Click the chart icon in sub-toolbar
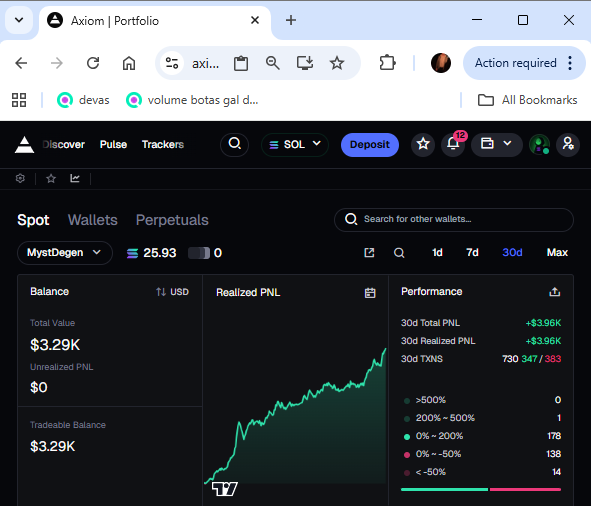Viewport: 591px width, 506px height. (x=75, y=178)
